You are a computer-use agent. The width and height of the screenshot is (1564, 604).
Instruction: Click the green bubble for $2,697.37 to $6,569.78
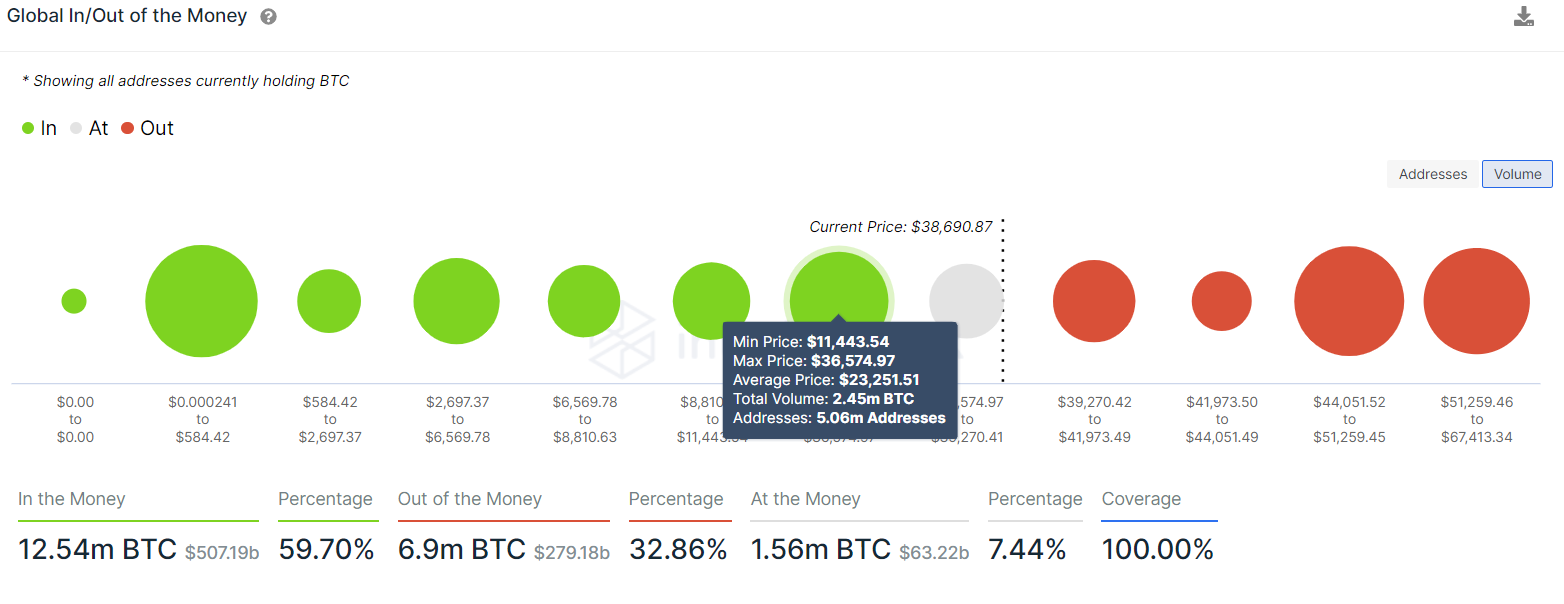click(x=456, y=301)
